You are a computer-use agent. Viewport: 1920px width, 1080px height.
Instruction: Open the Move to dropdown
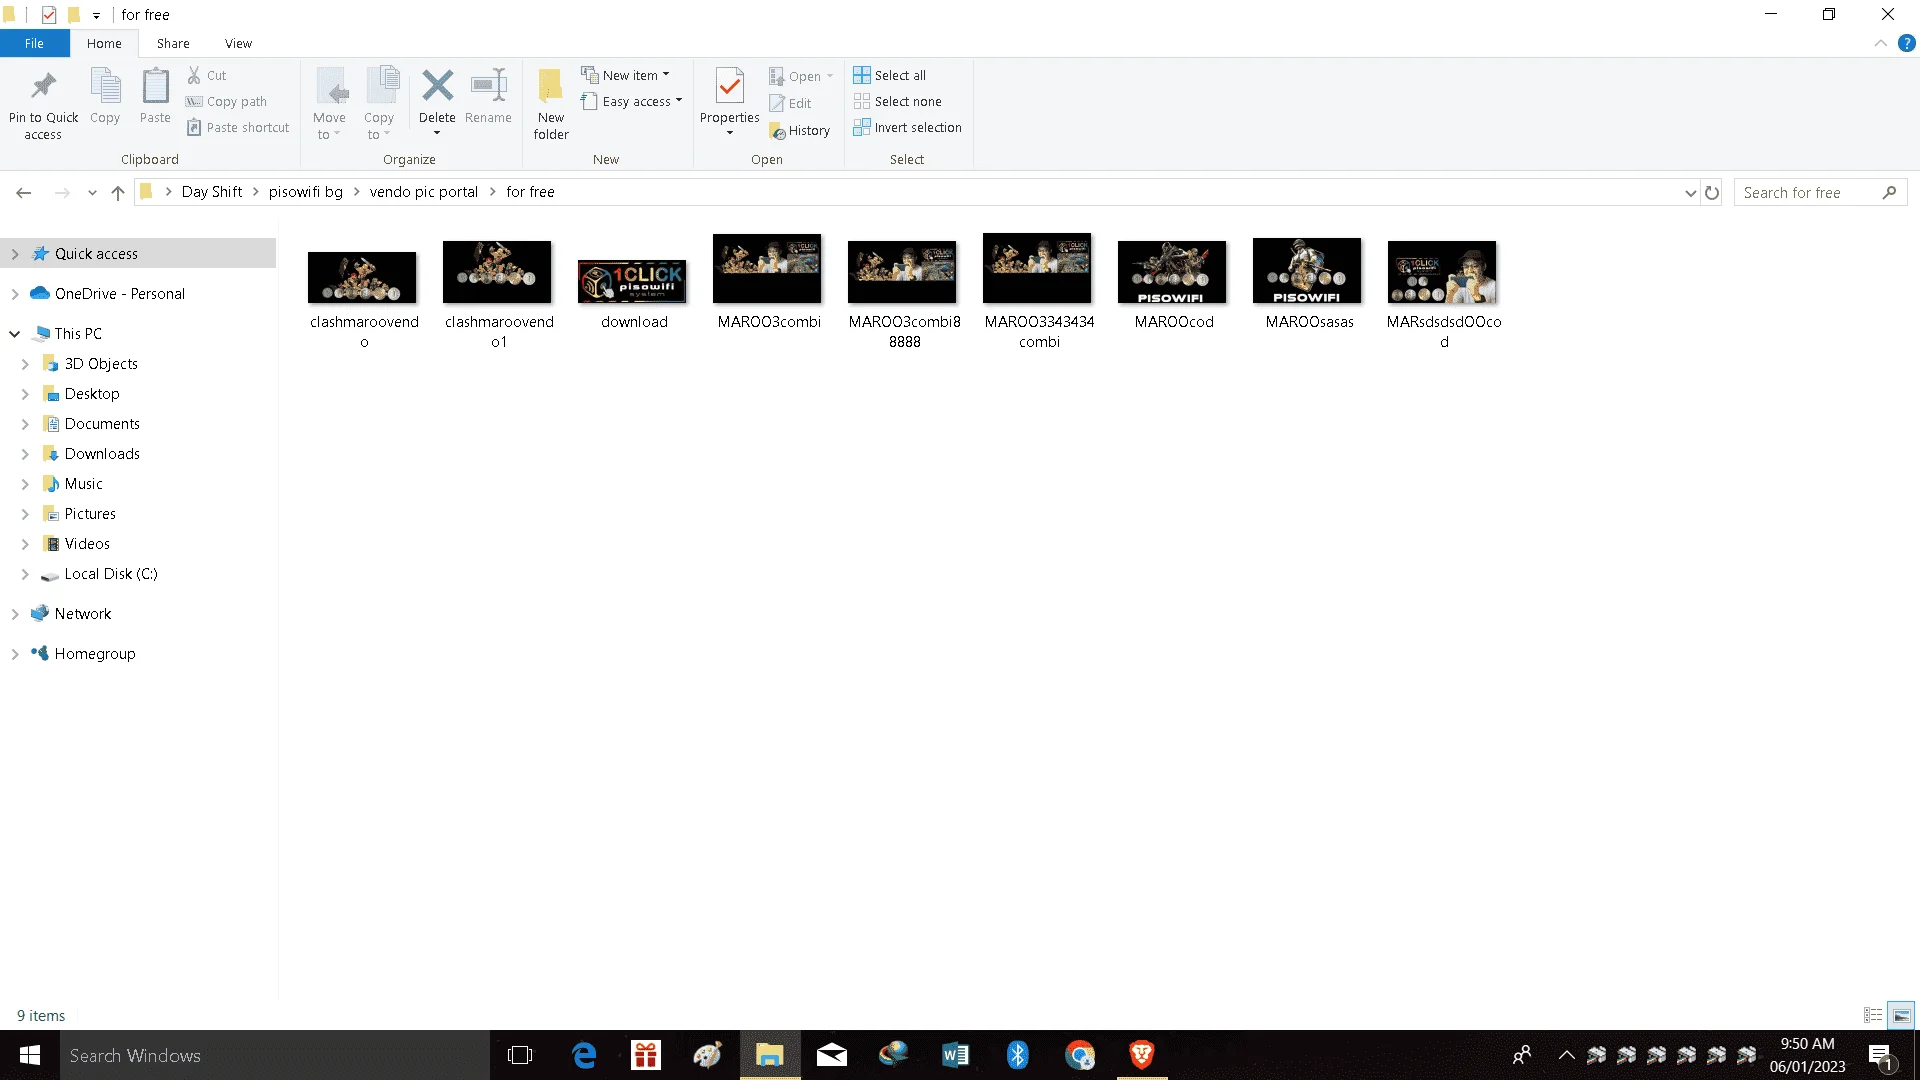pyautogui.click(x=329, y=104)
